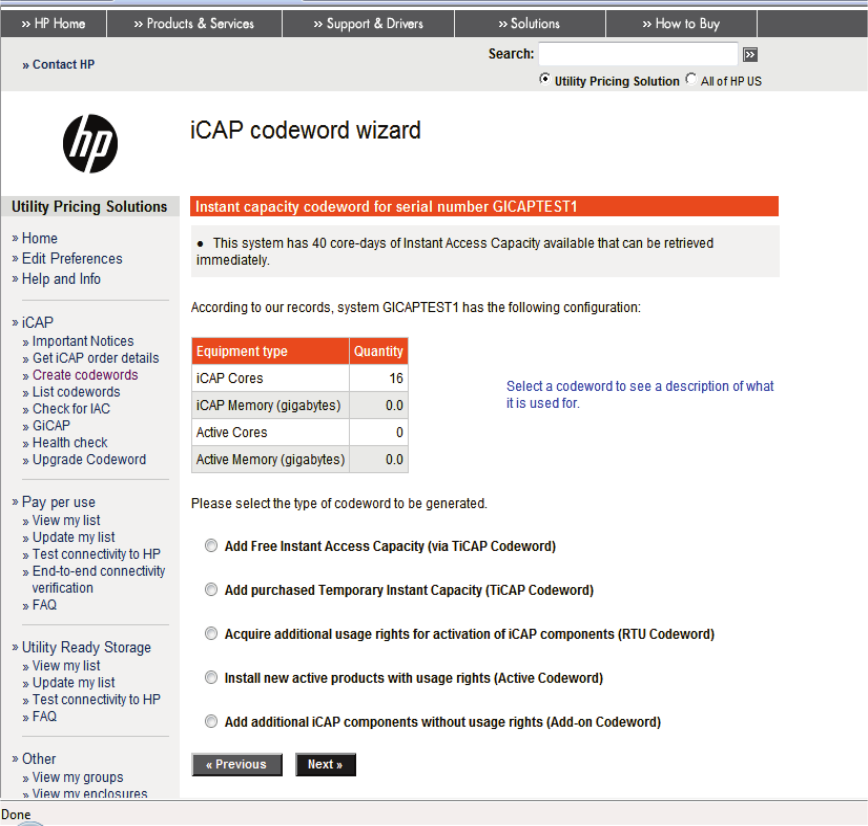Open List codewords link
Viewport: 868px width, 826px height.
[x=76, y=392]
